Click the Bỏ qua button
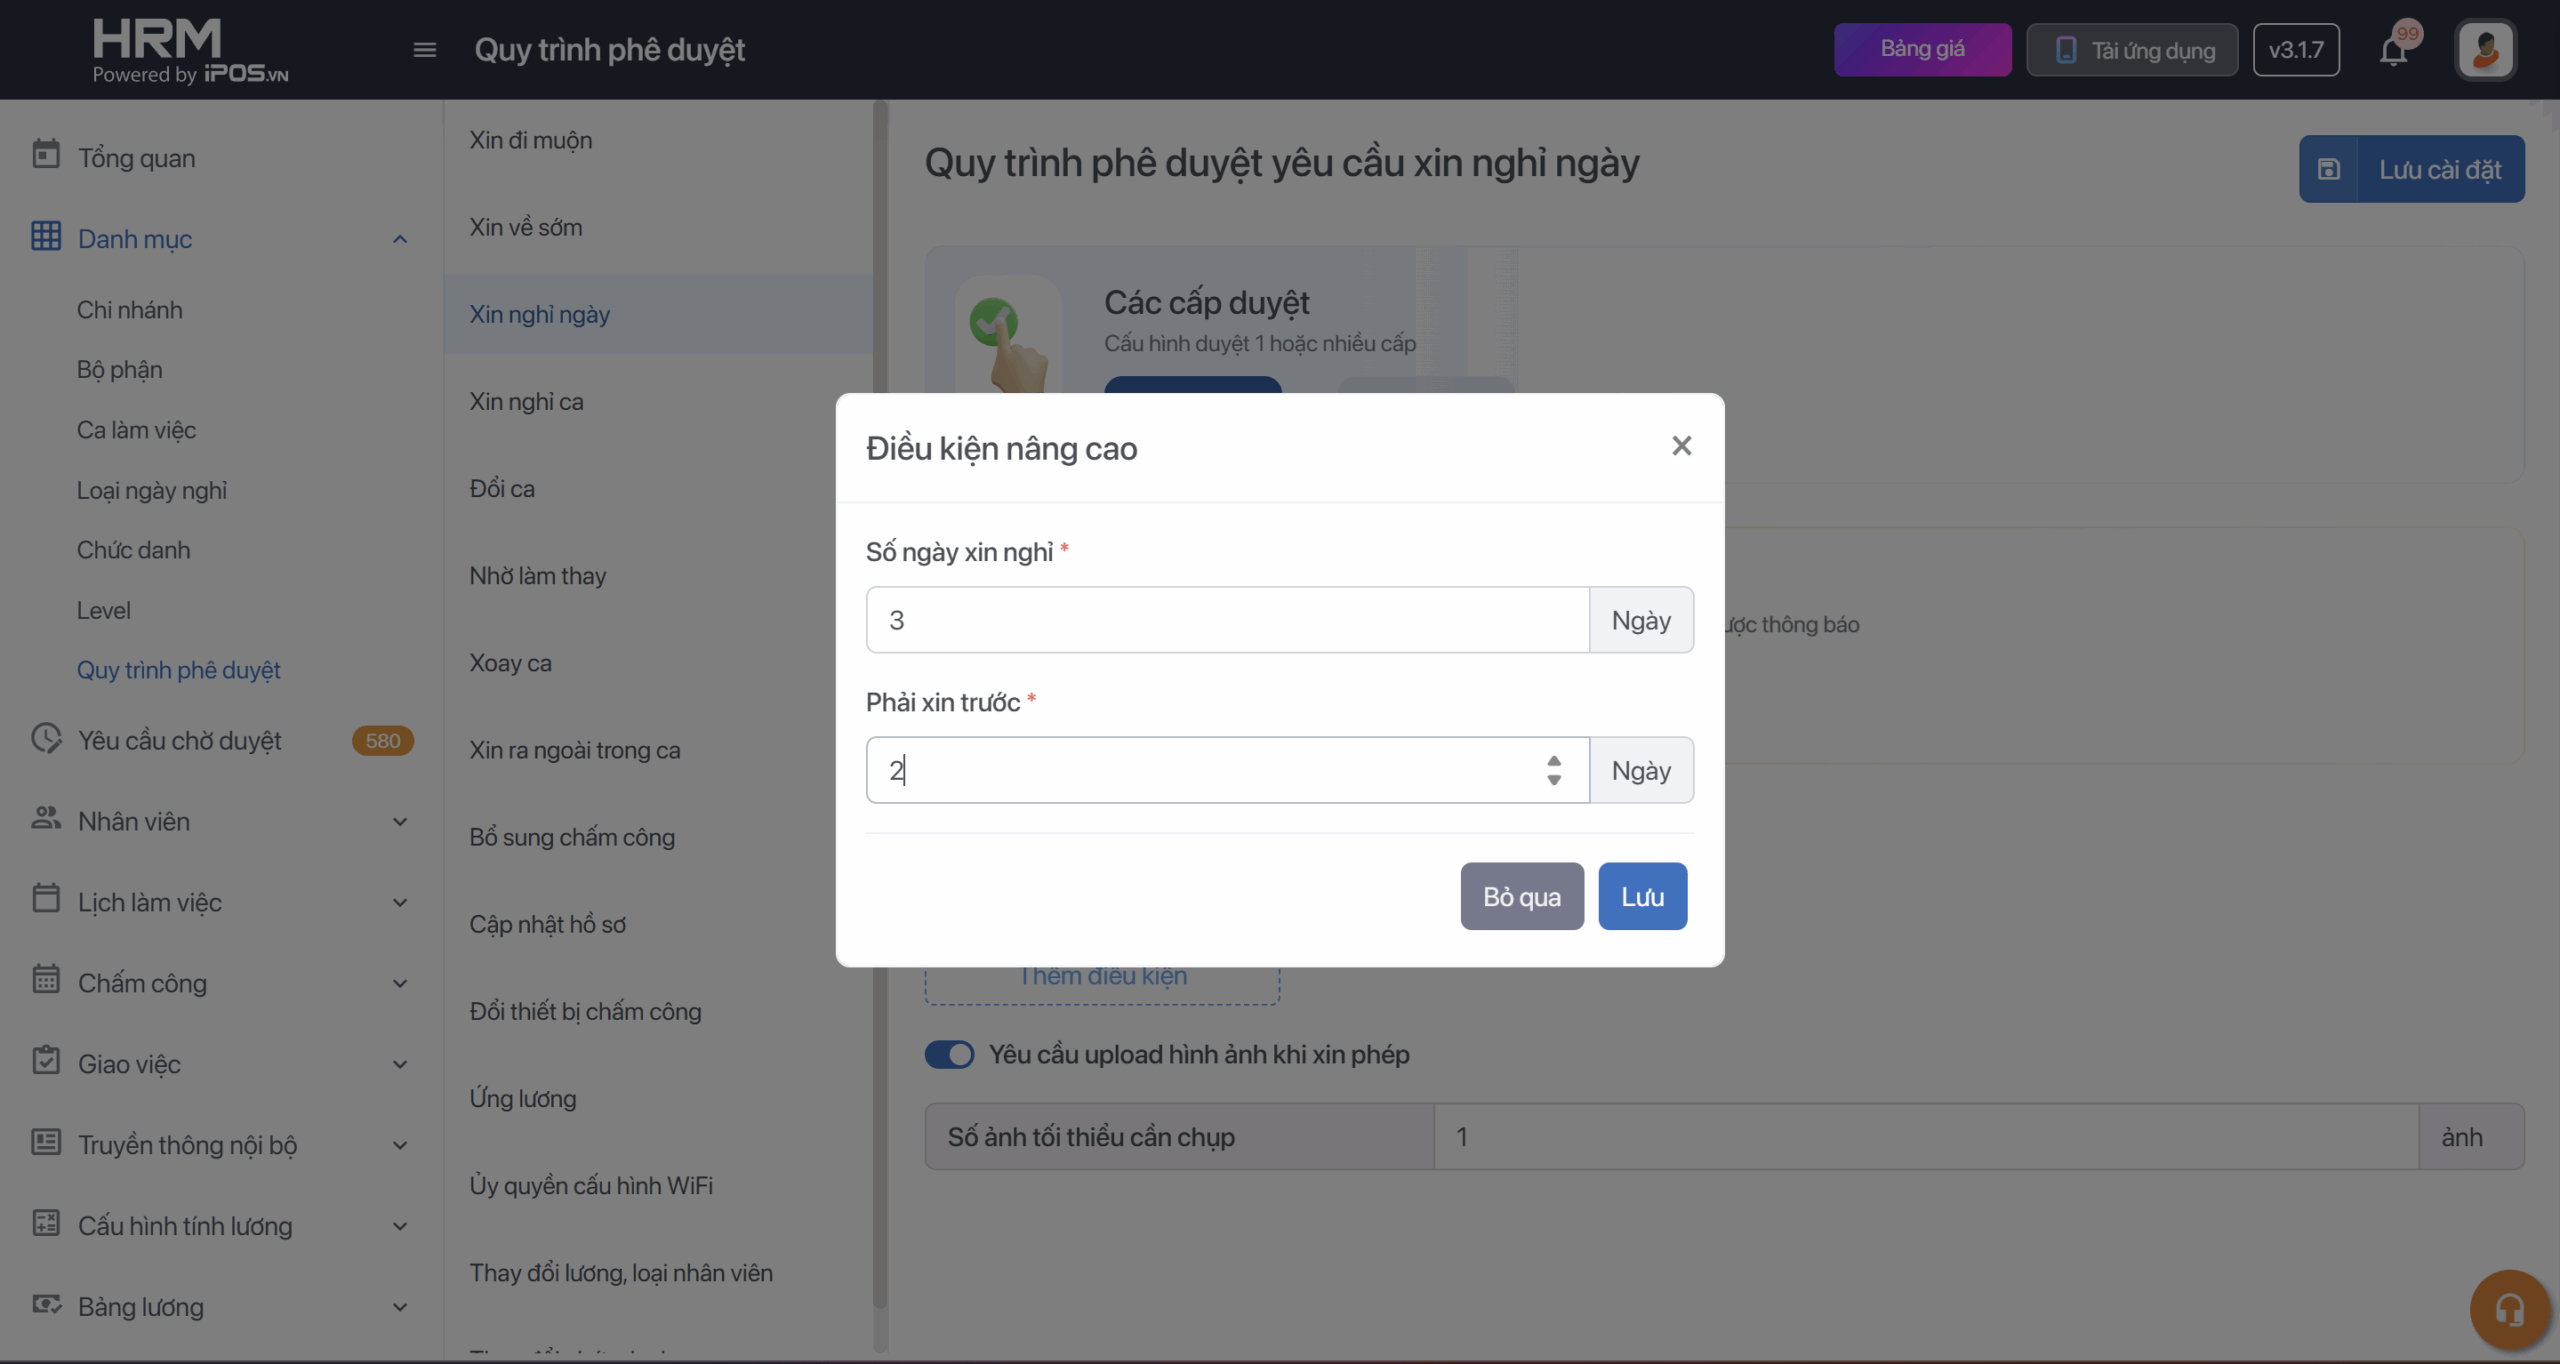This screenshot has height=1364, width=2560. [1521, 896]
